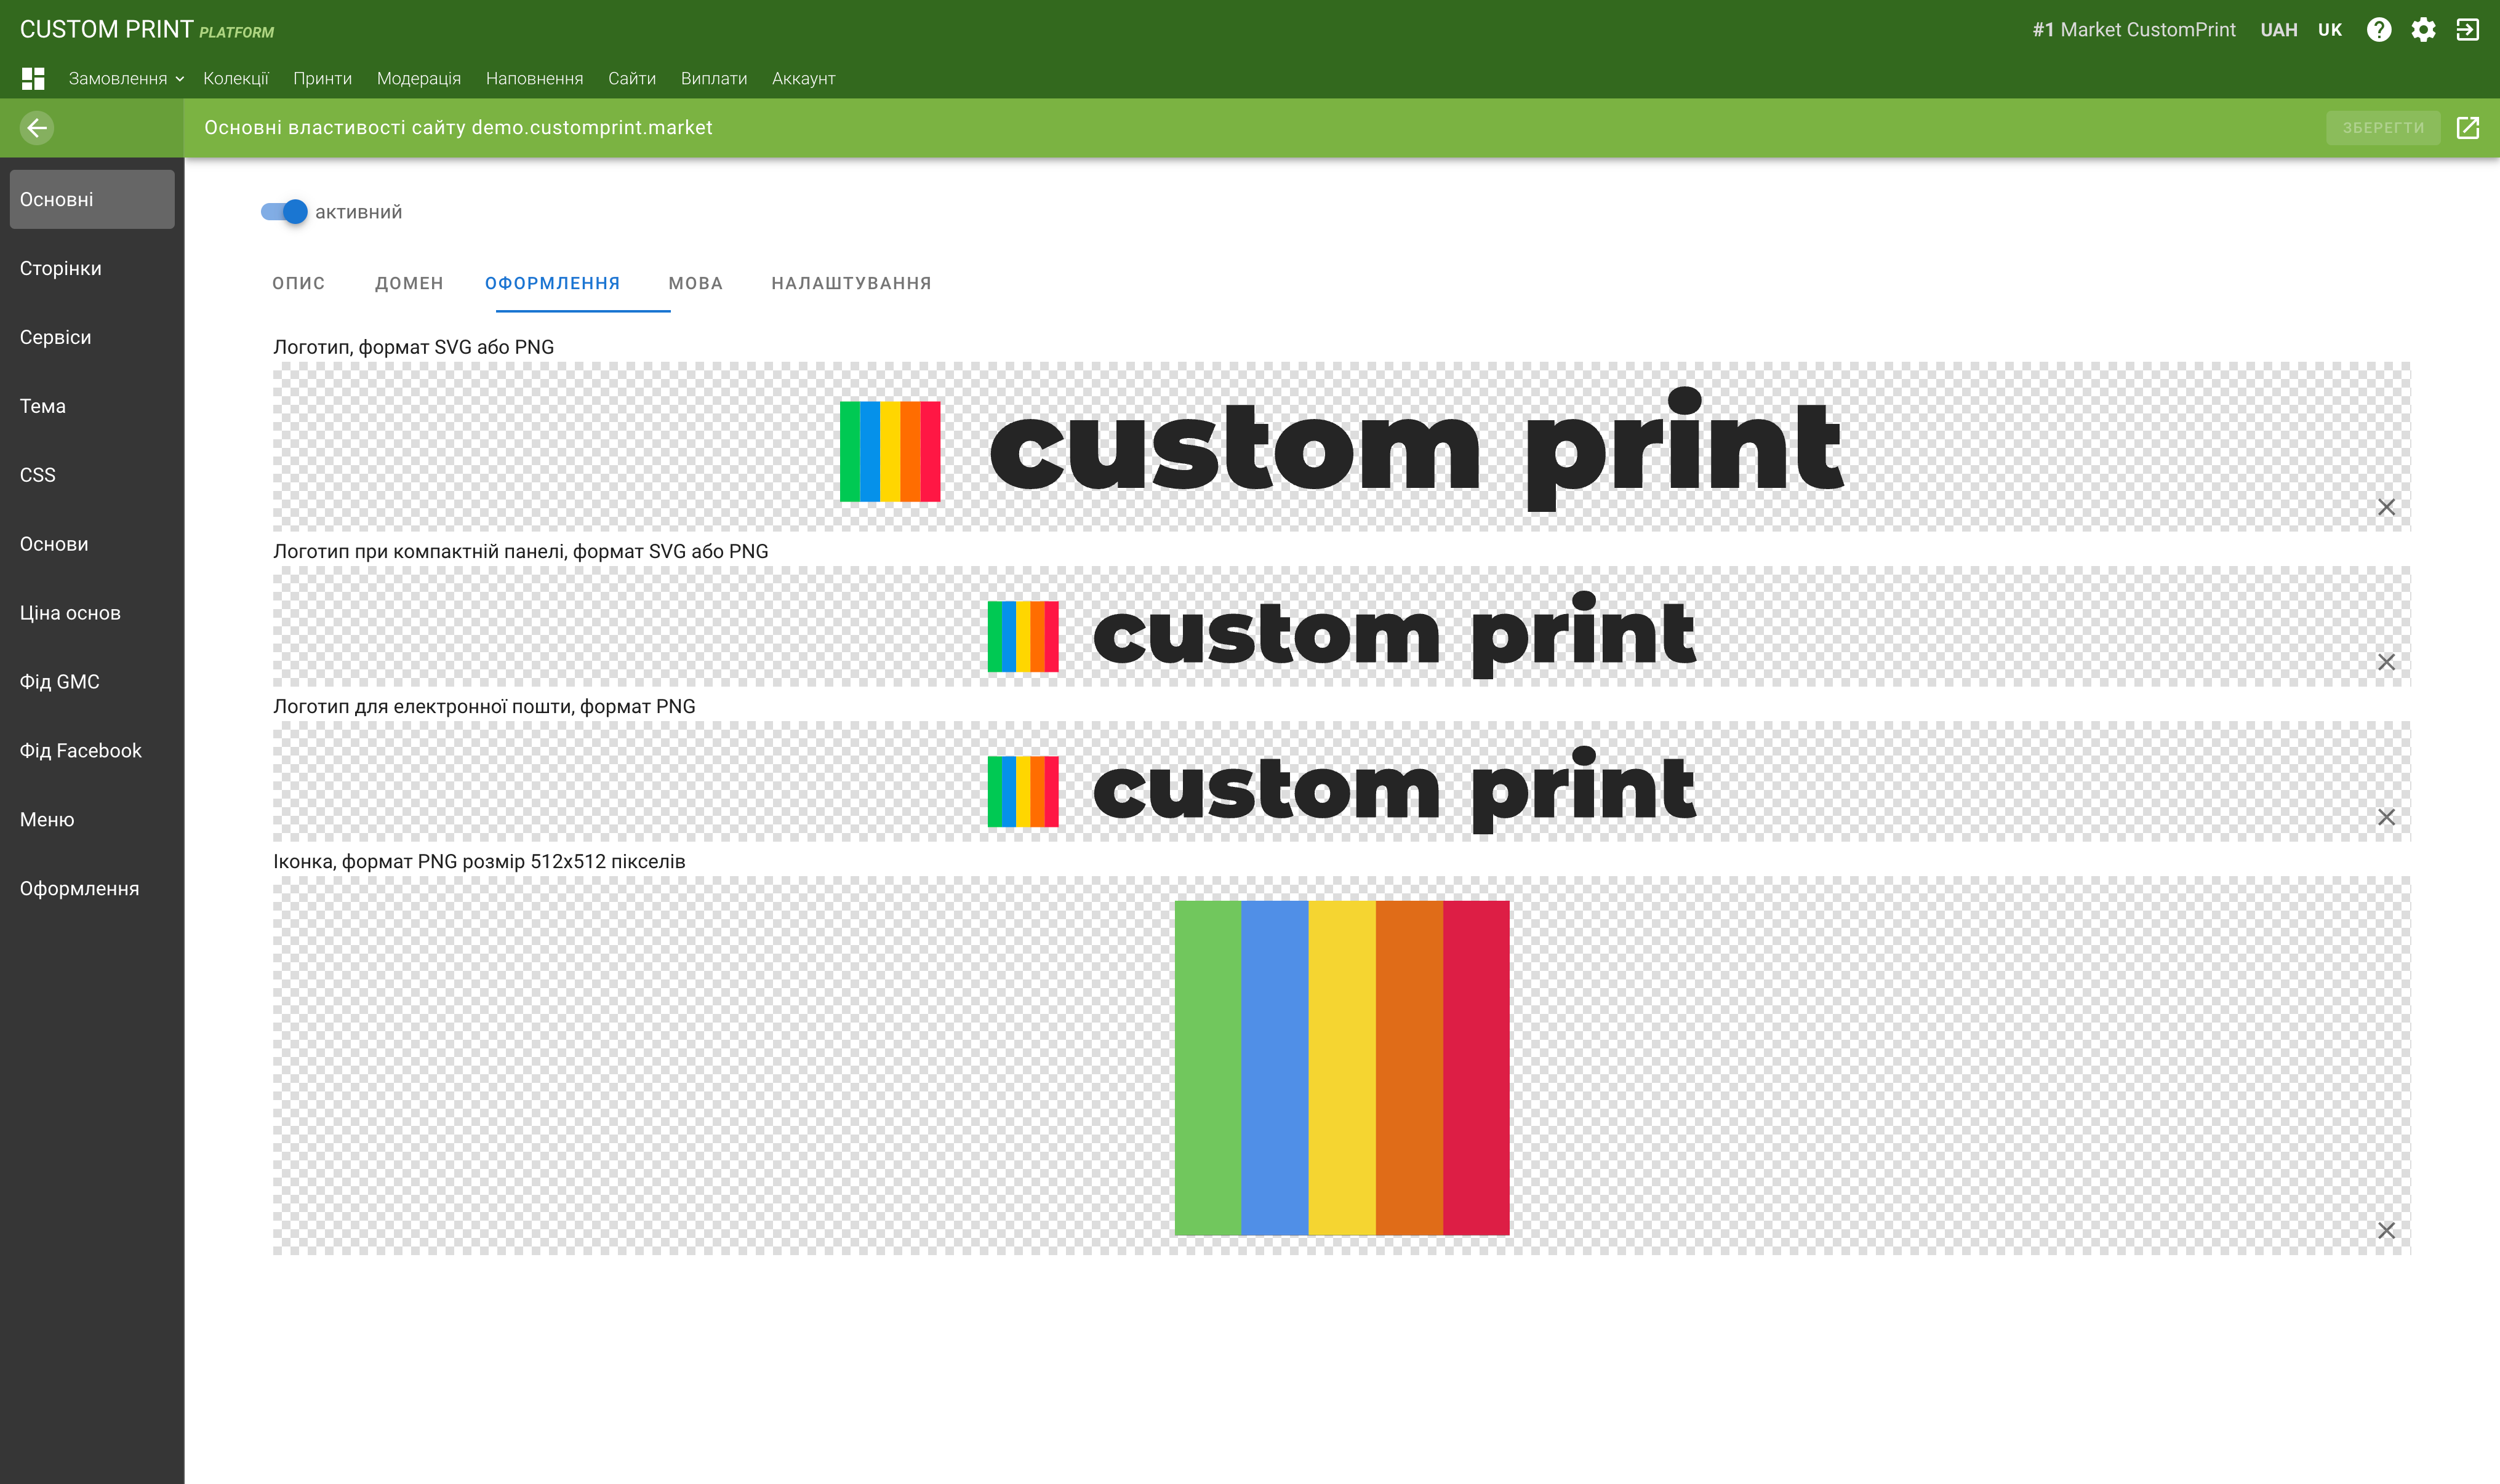2500x1484 pixels.
Task: Open Тема in the sidebar
Action: 92,406
